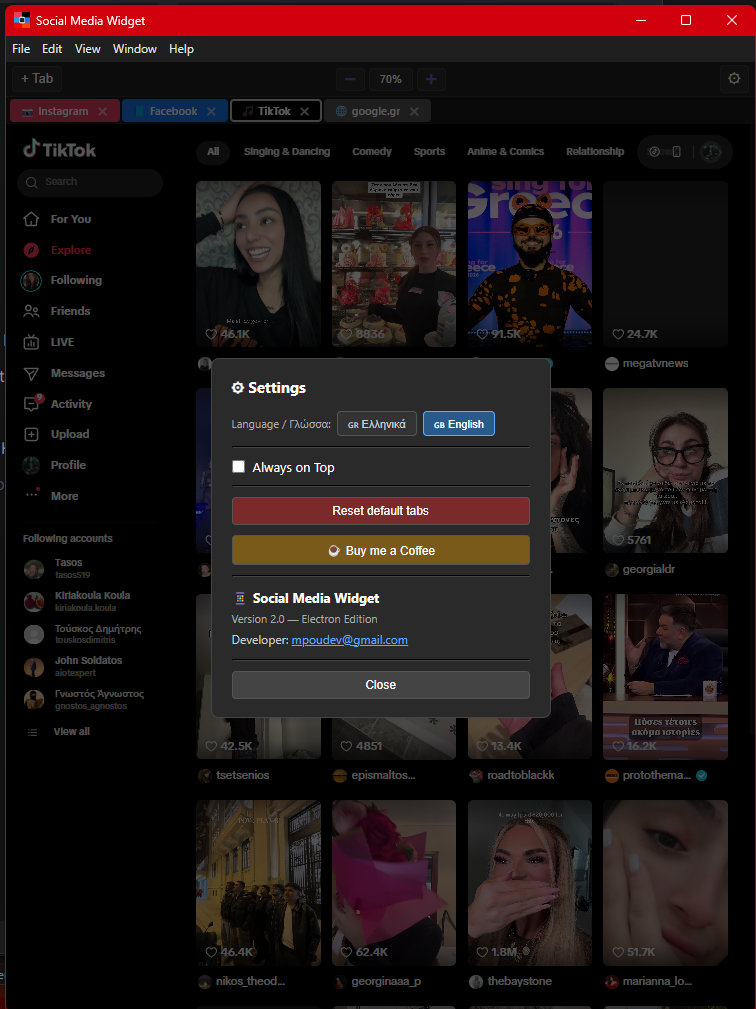Open the Profile avatar in the sidebar
This screenshot has height=1009, width=756.
31,465
